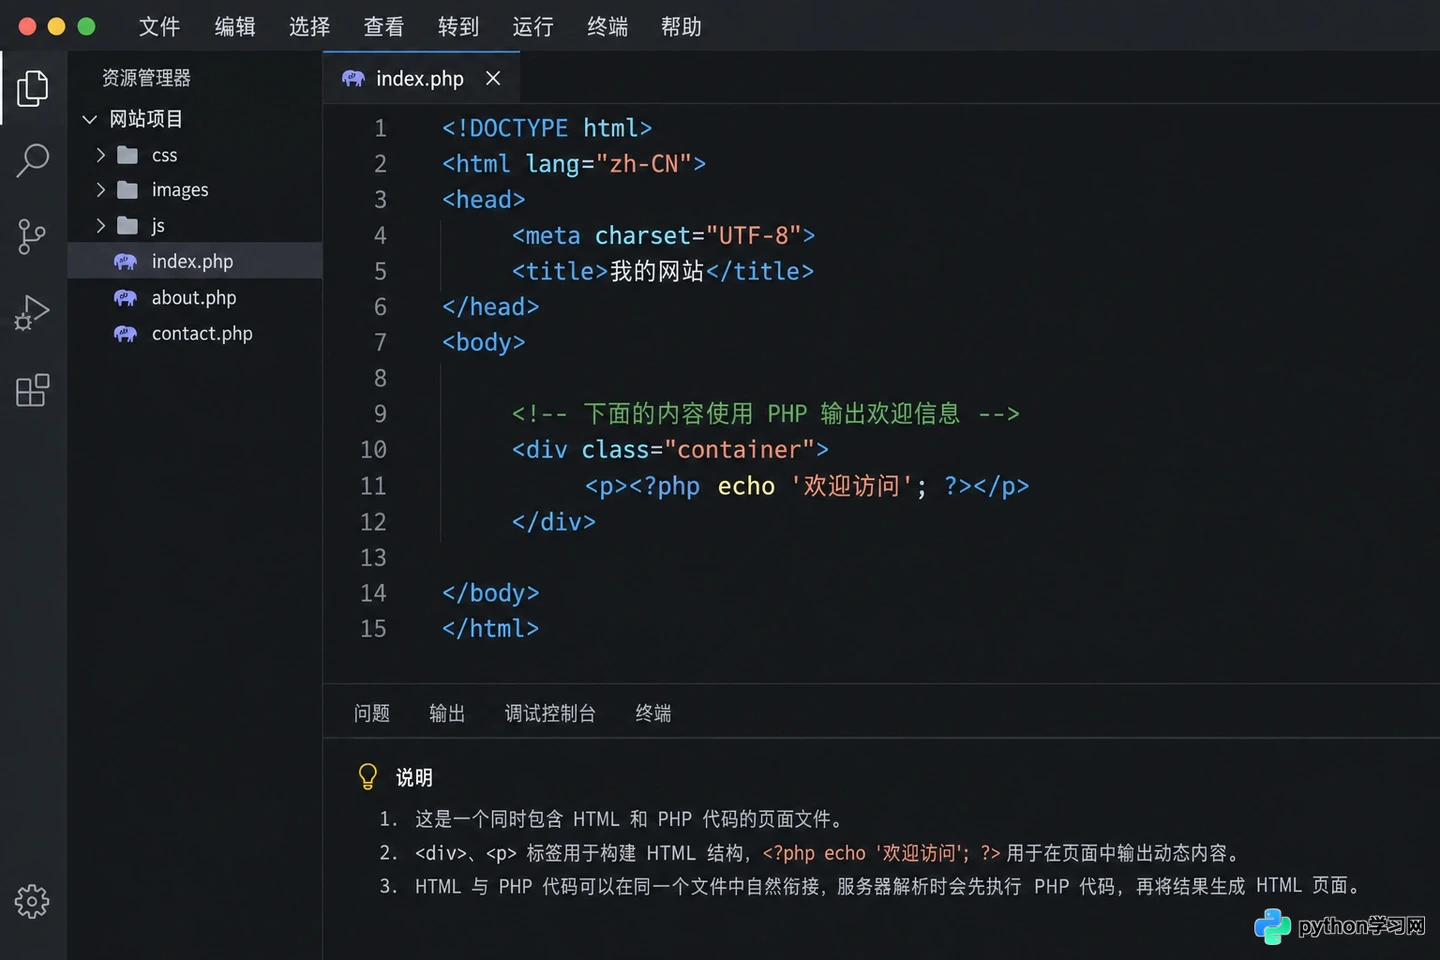This screenshot has height=960, width=1440.
Task: Open the Source Control view icon
Action: click(32, 237)
